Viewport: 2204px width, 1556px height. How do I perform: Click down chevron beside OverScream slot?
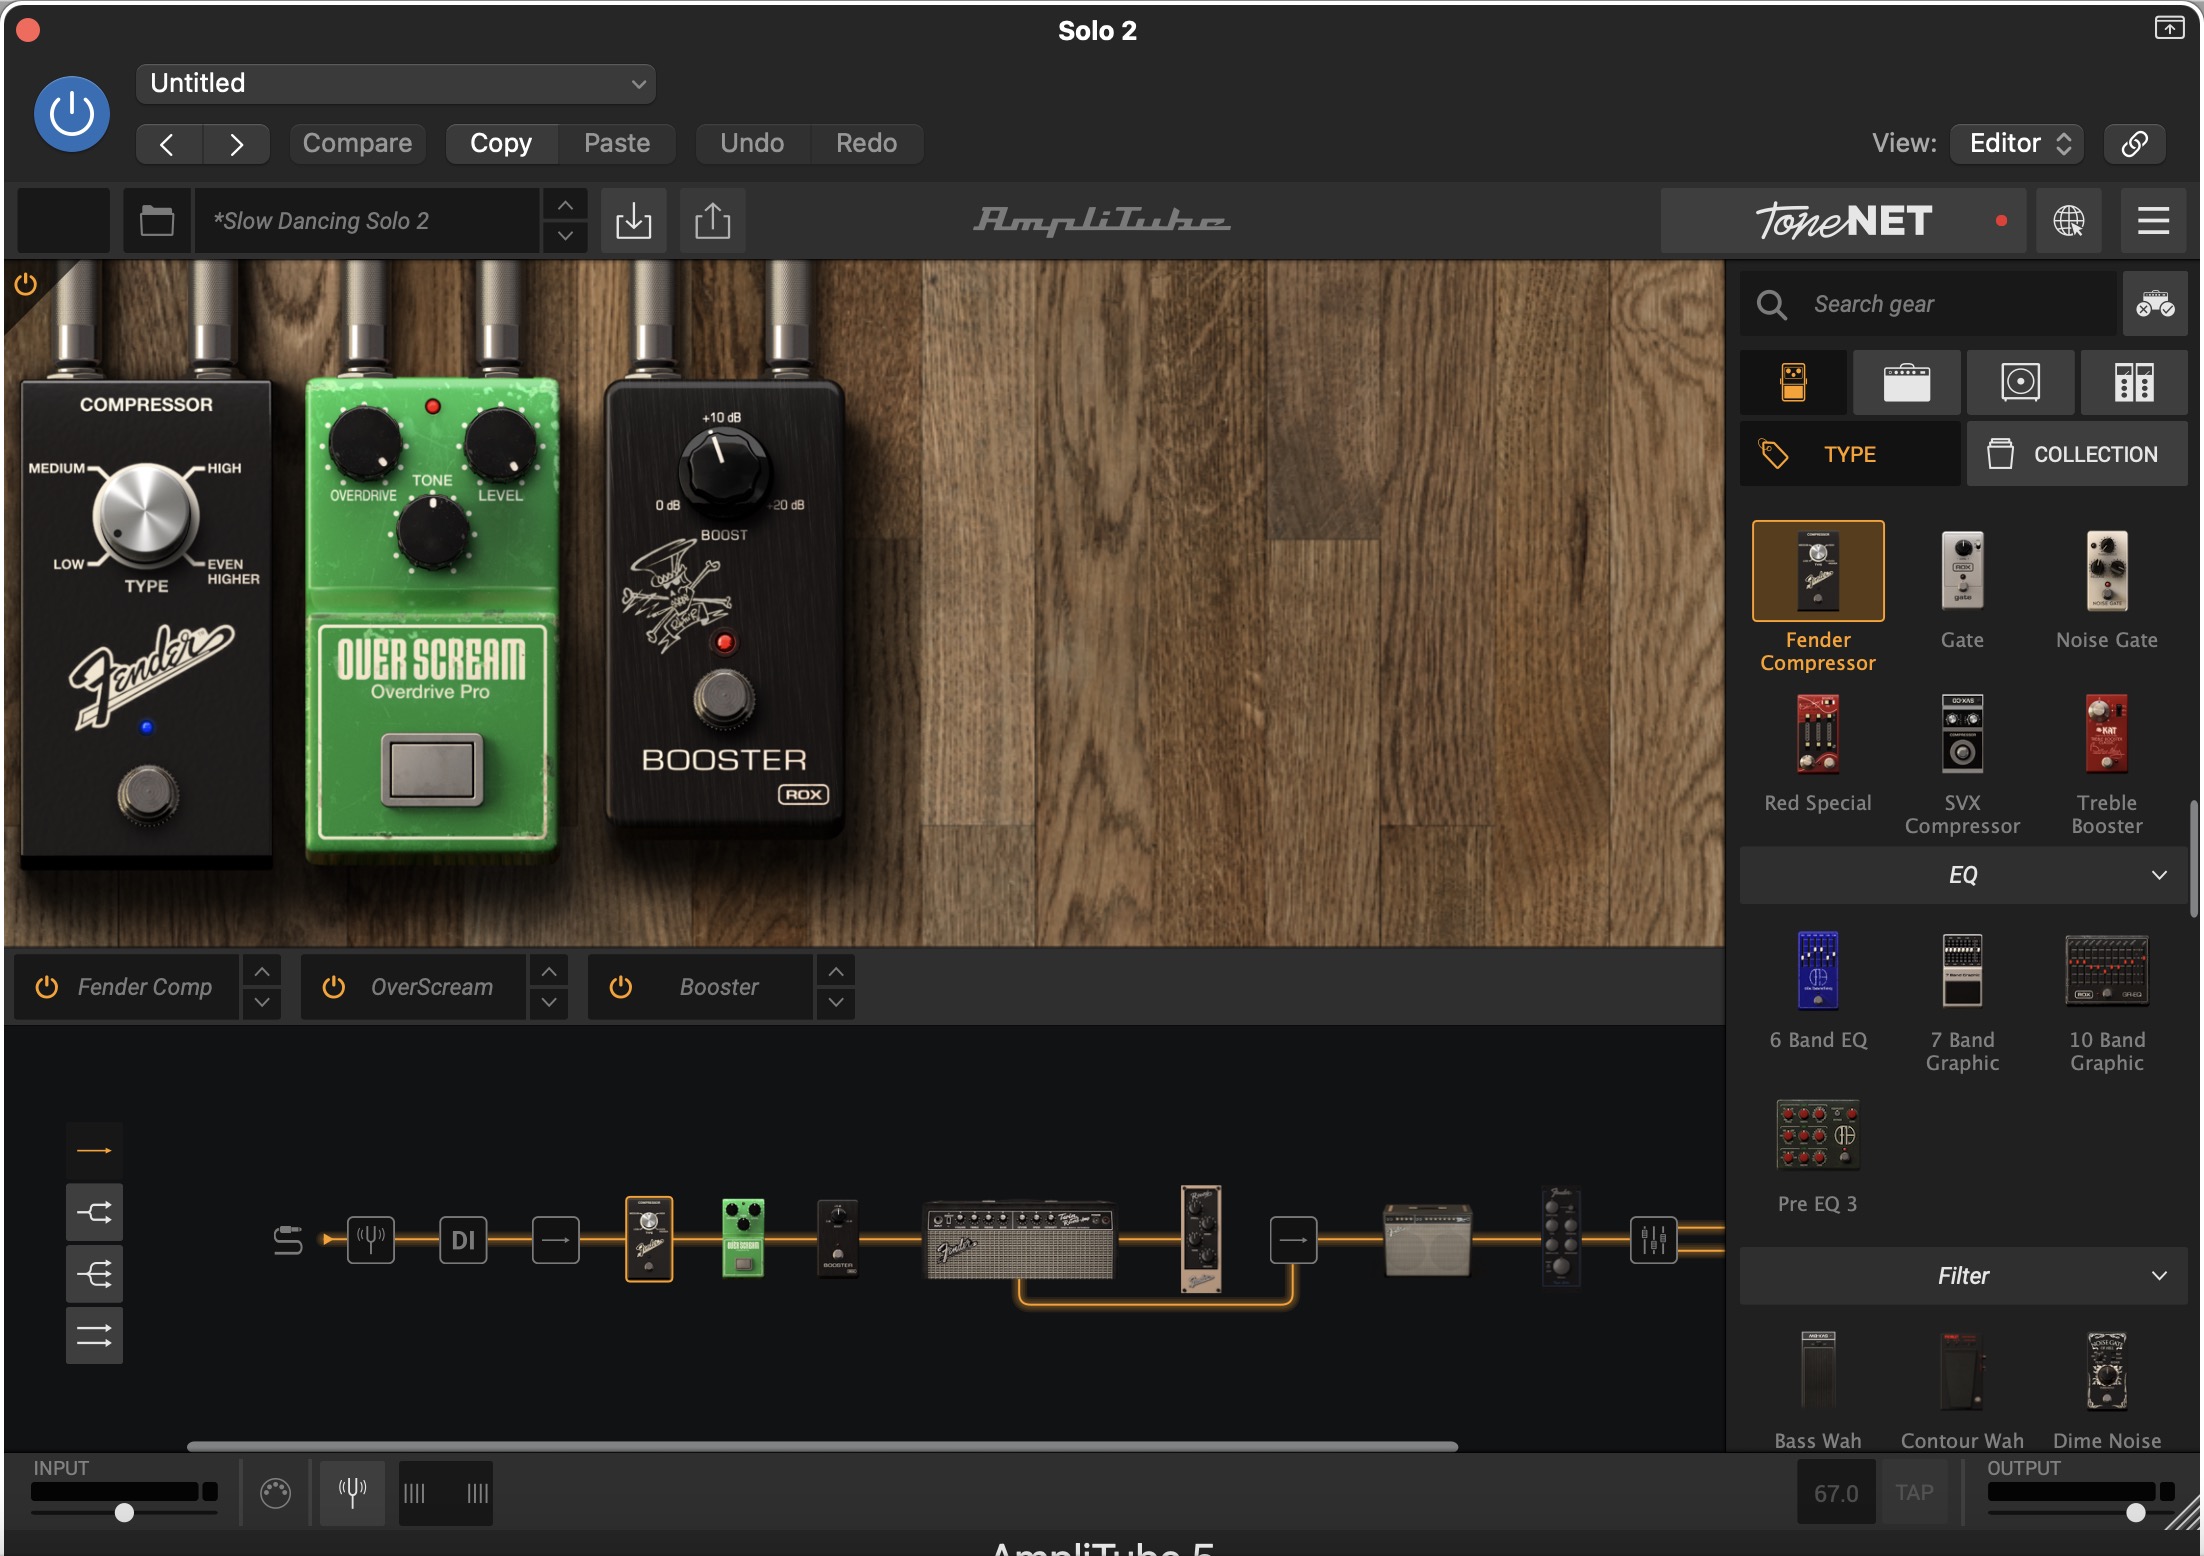549,1003
